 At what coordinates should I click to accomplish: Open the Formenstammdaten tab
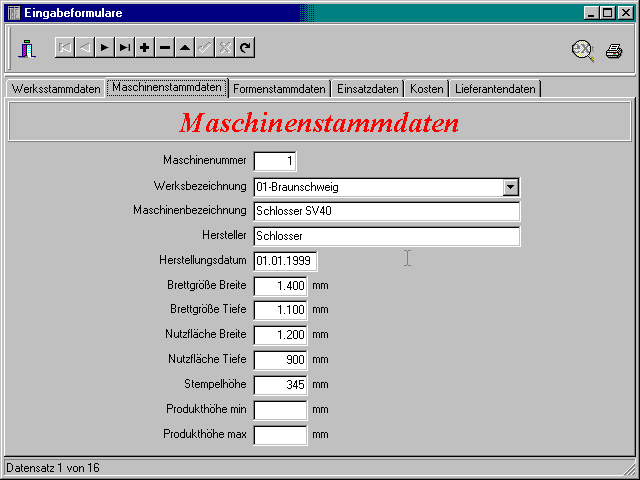pos(279,89)
